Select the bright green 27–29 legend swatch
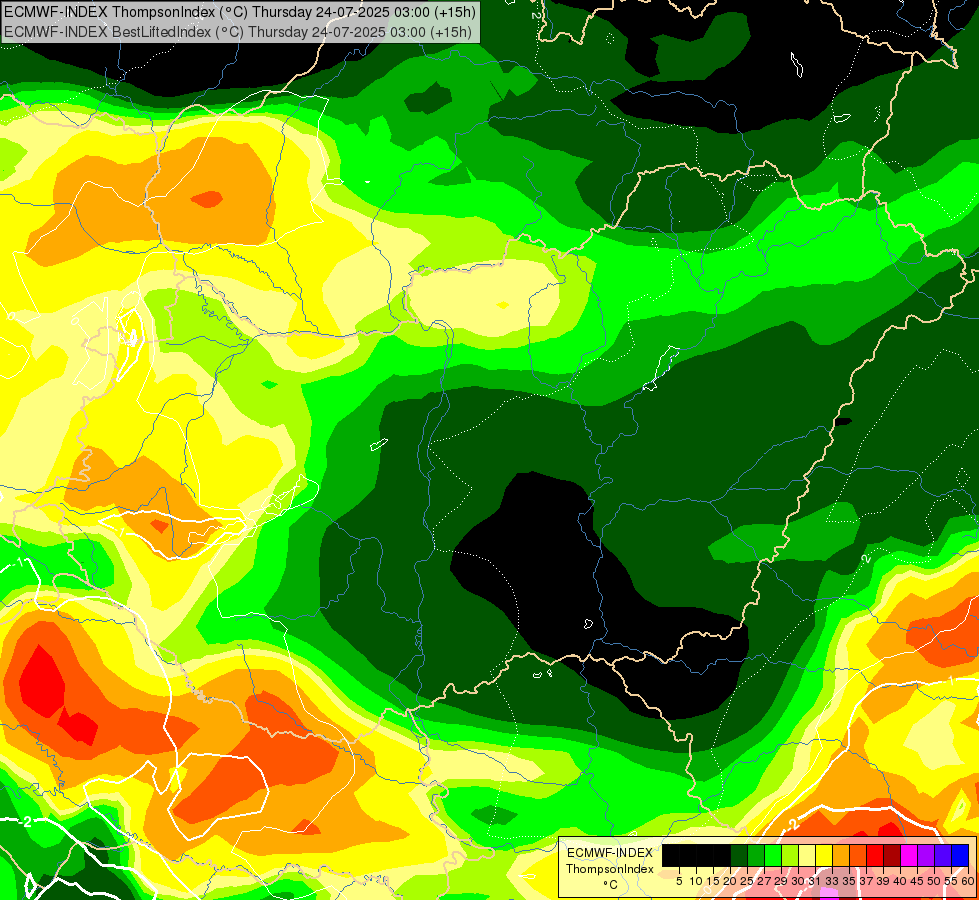Screen dimensions: 979x900 click(x=773, y=855)
